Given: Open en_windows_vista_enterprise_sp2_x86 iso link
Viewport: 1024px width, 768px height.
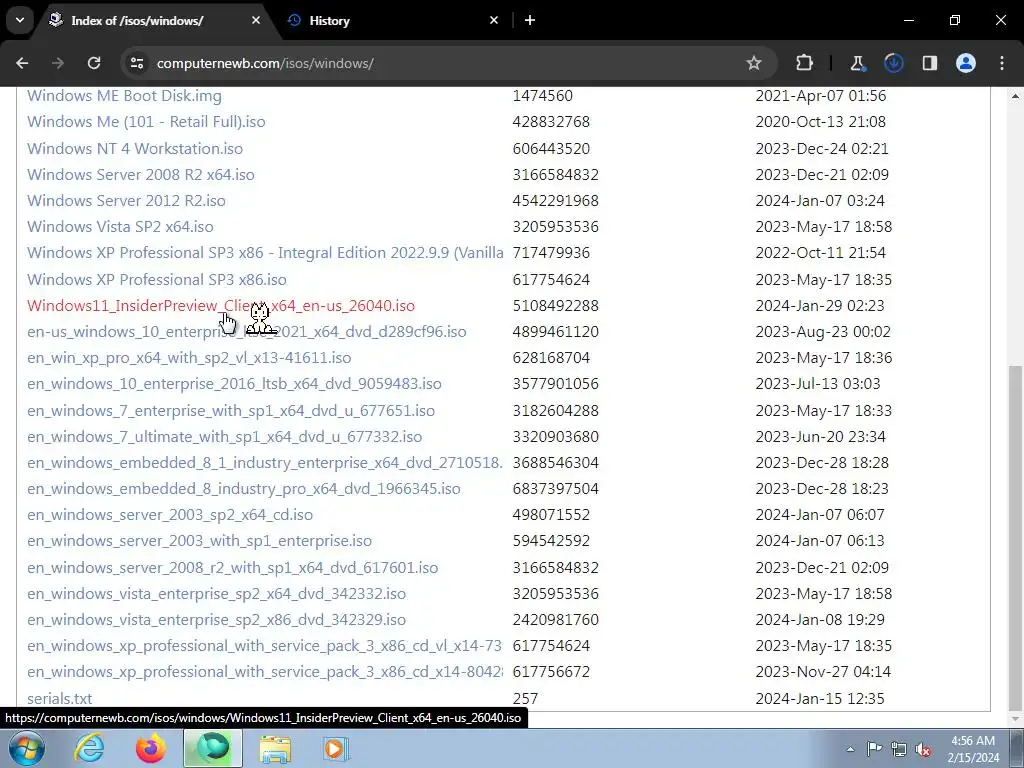Looking at the screenshot, I should tap(216, 620).
